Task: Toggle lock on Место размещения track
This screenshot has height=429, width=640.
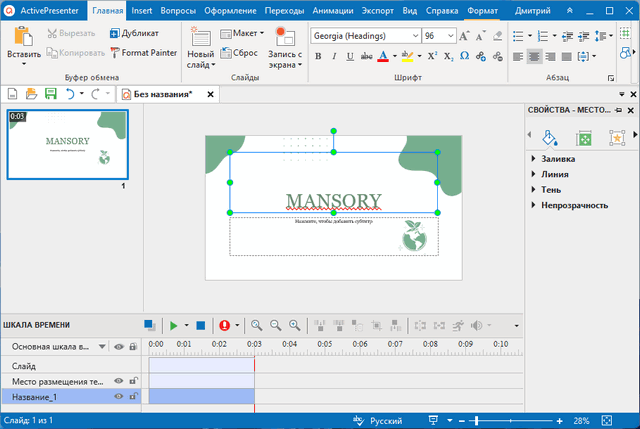Action: tap(132, 381)
